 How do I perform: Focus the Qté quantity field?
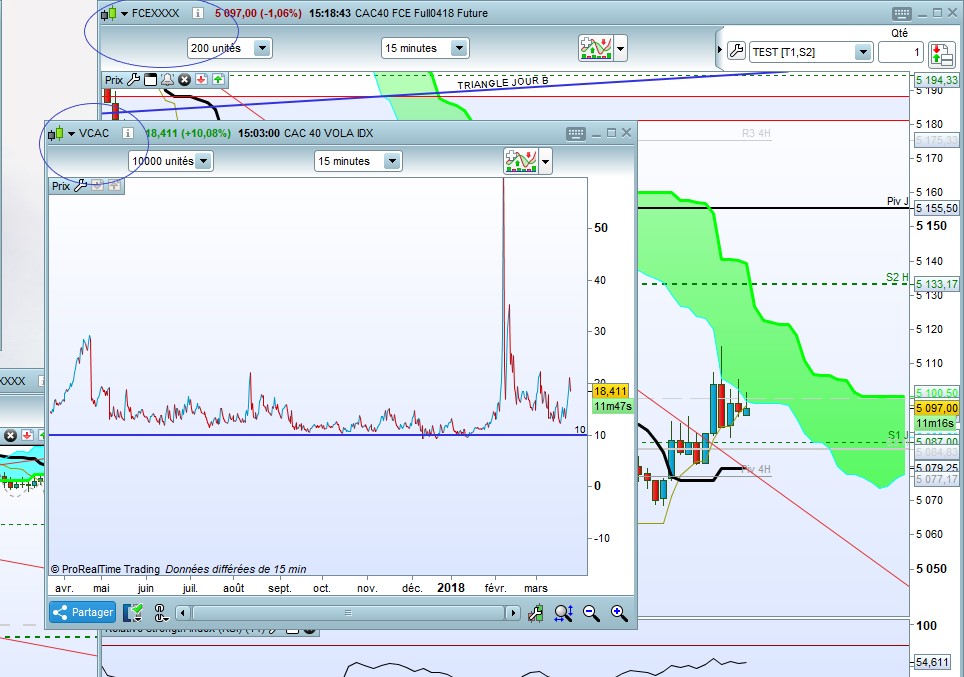click(901, 52)
